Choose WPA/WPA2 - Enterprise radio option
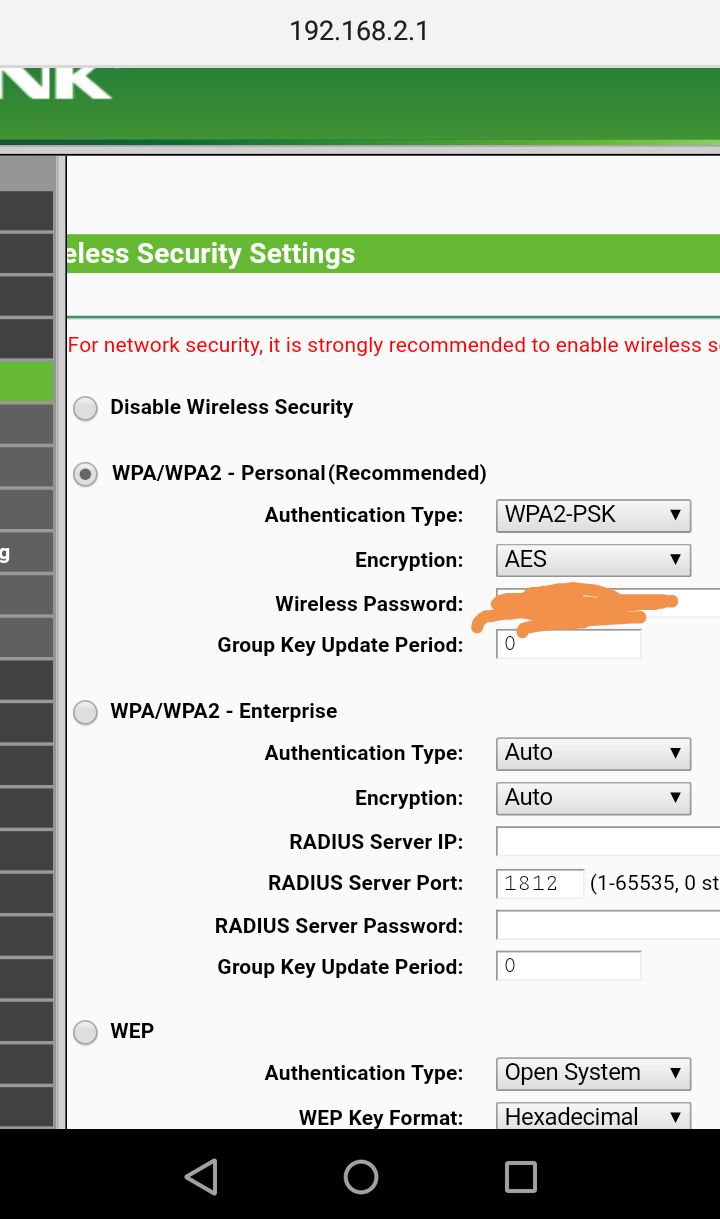Image resolution: width=720 pixels, height=1219 pixels. 86,712
